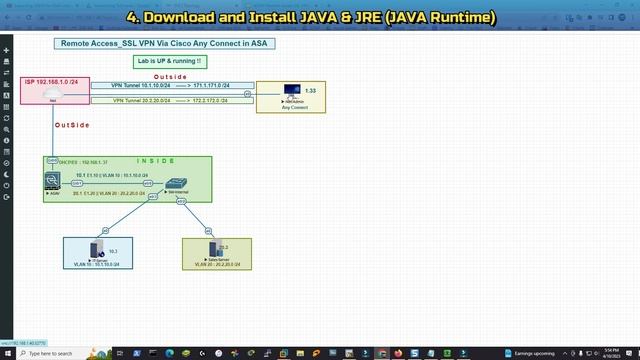Click the e0/0 interface label left of switch

point(148,184)
